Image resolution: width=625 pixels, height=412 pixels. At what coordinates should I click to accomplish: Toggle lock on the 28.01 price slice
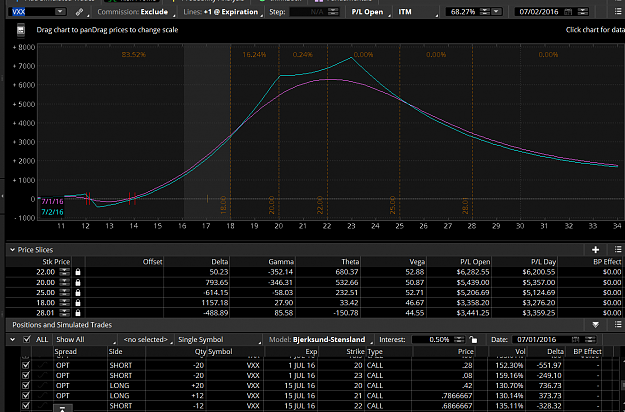tap(78, 313)
